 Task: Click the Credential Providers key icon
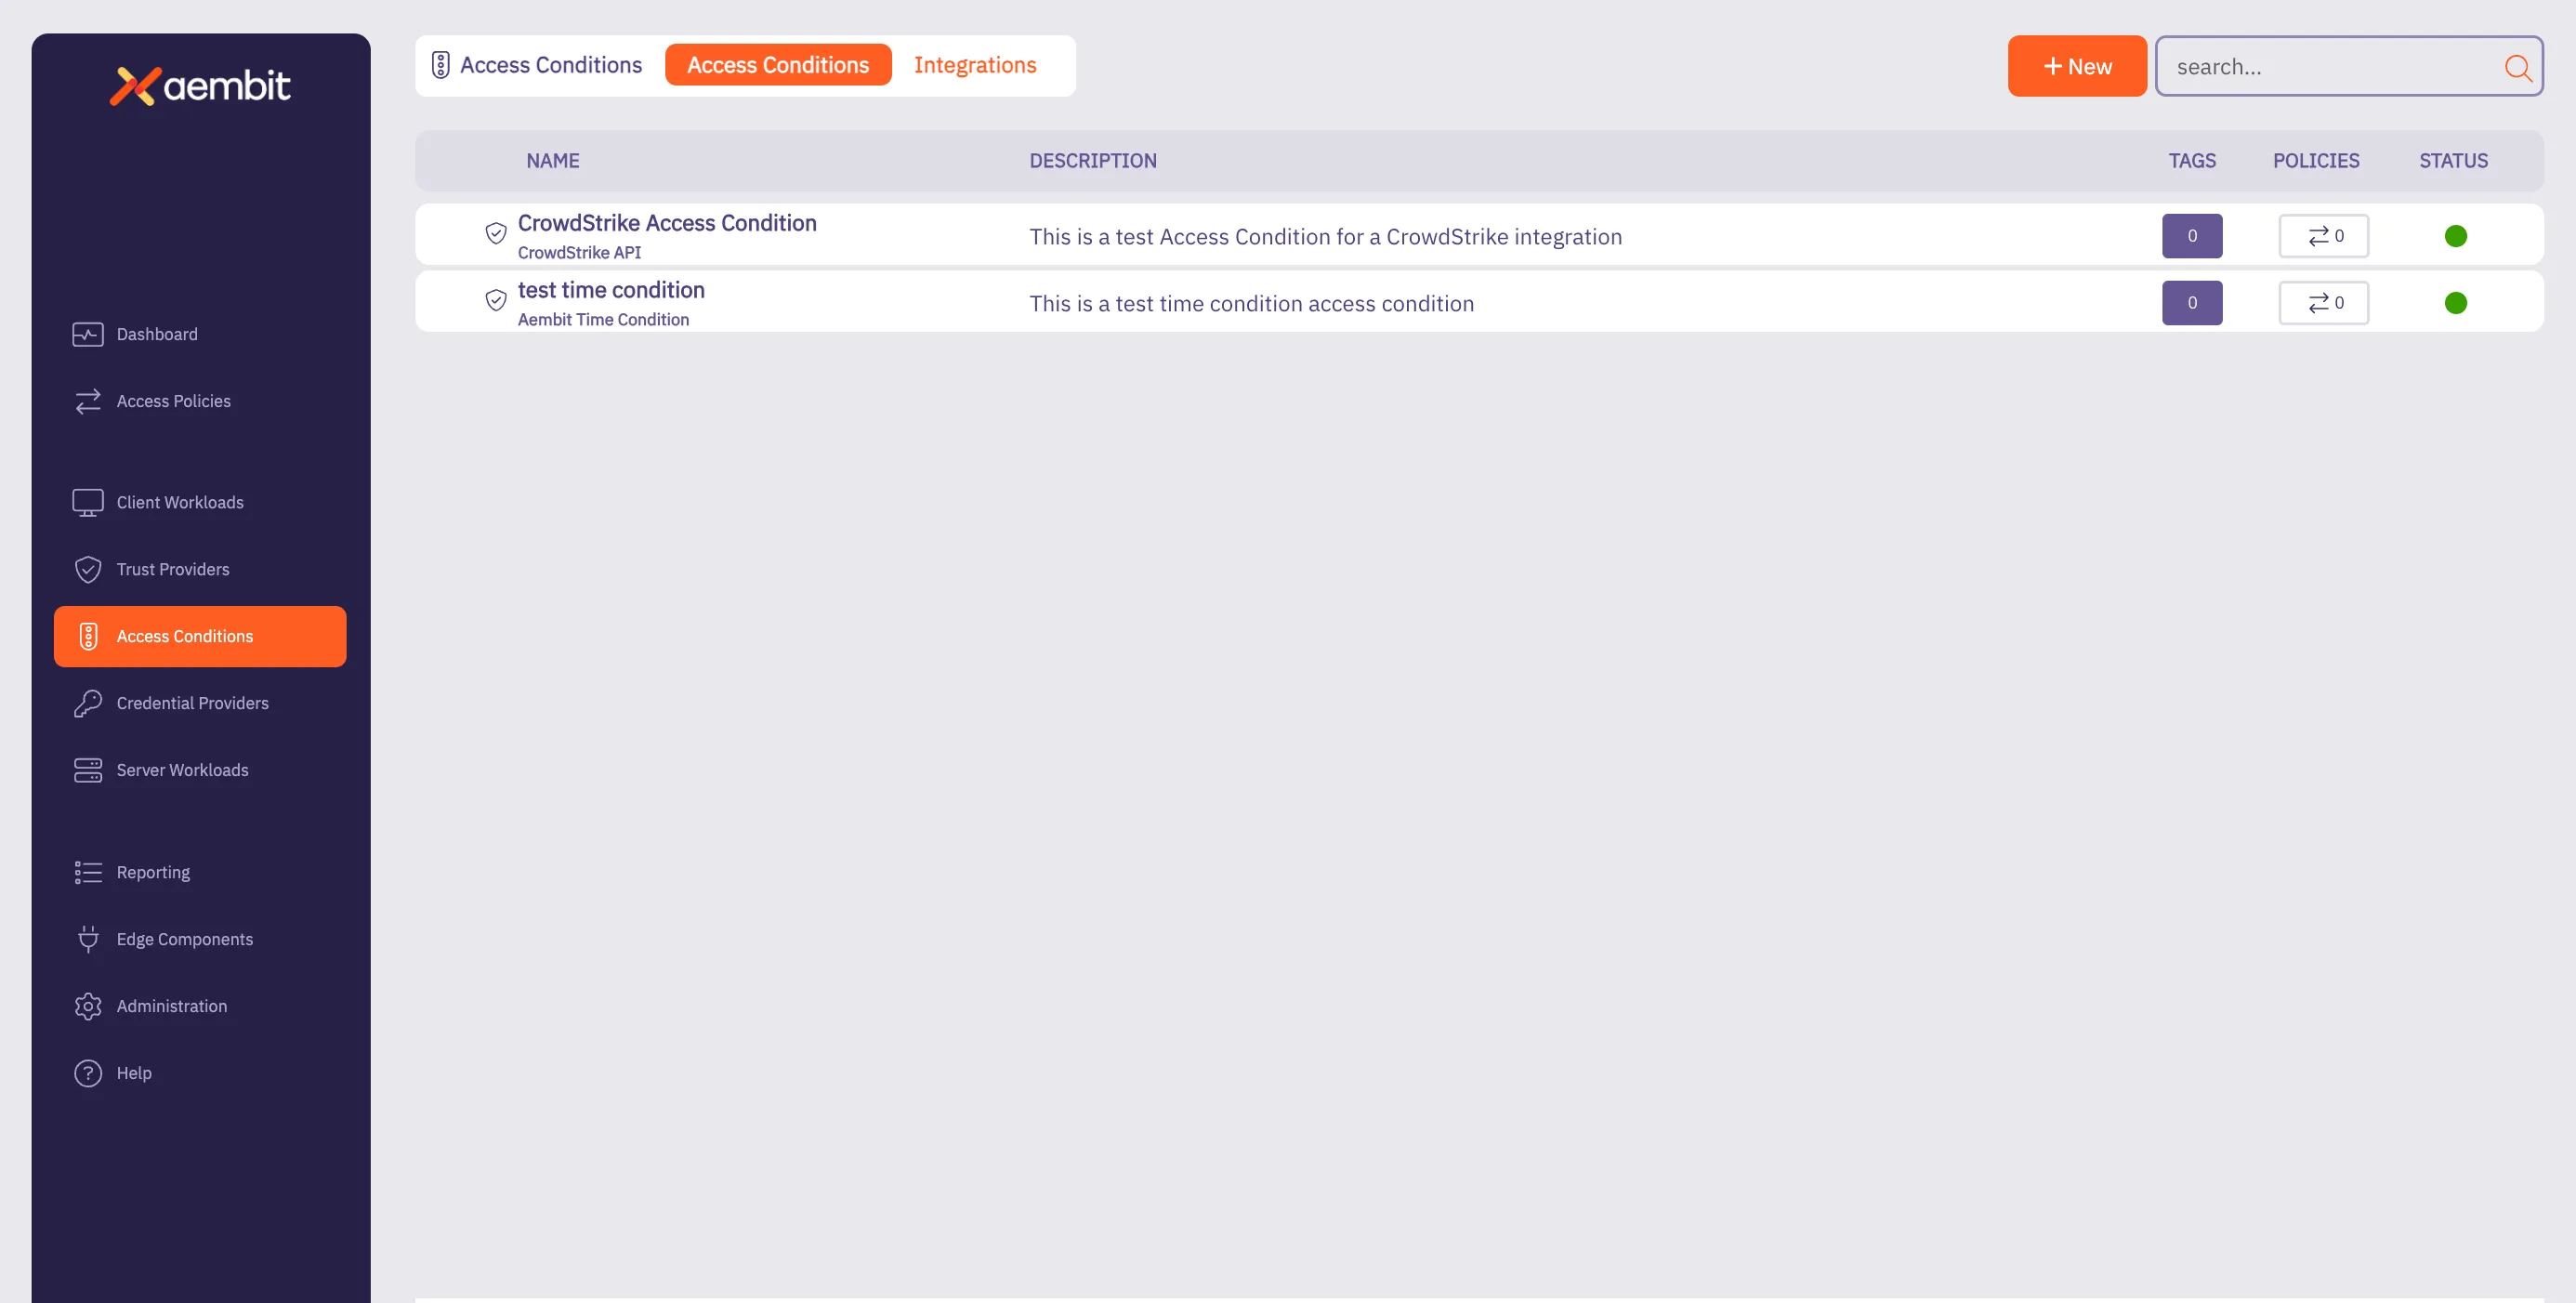(x=88, y=703)
